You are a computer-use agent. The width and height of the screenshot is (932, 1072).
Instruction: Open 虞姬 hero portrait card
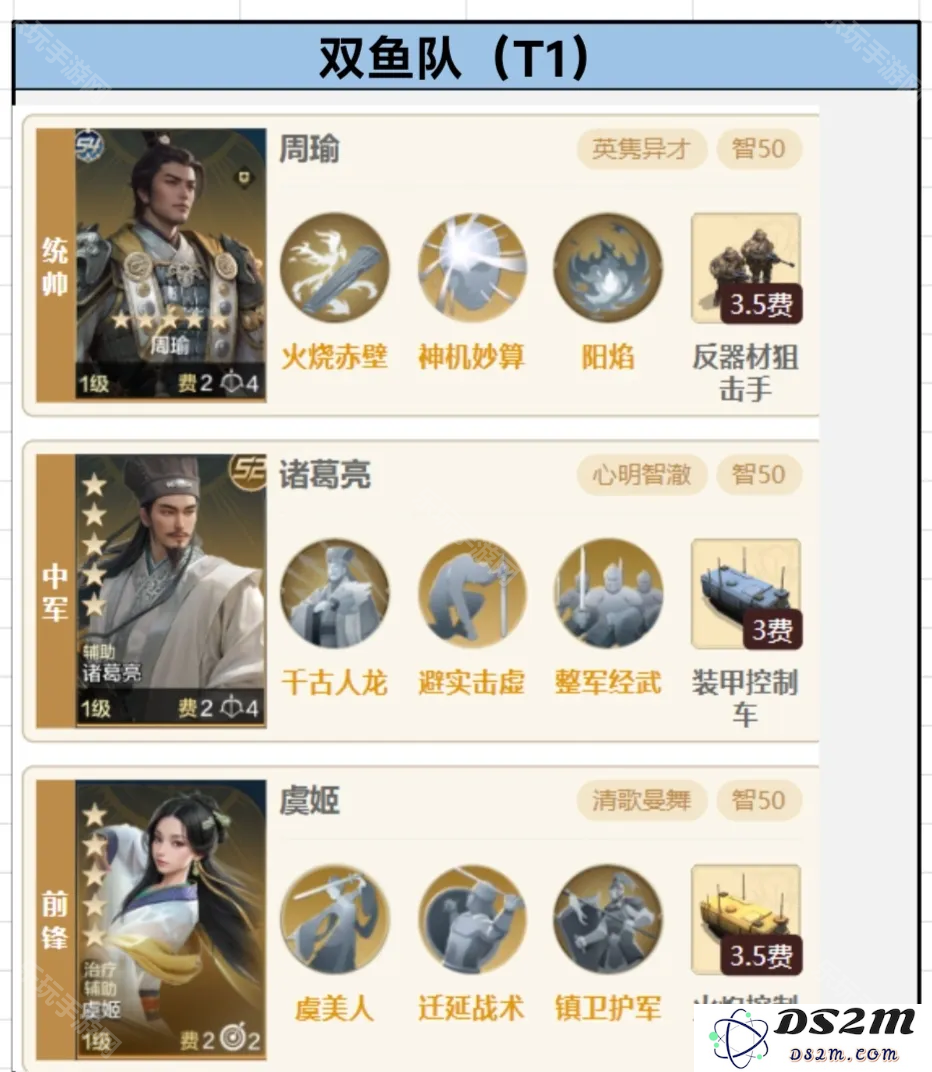(170, 920)
